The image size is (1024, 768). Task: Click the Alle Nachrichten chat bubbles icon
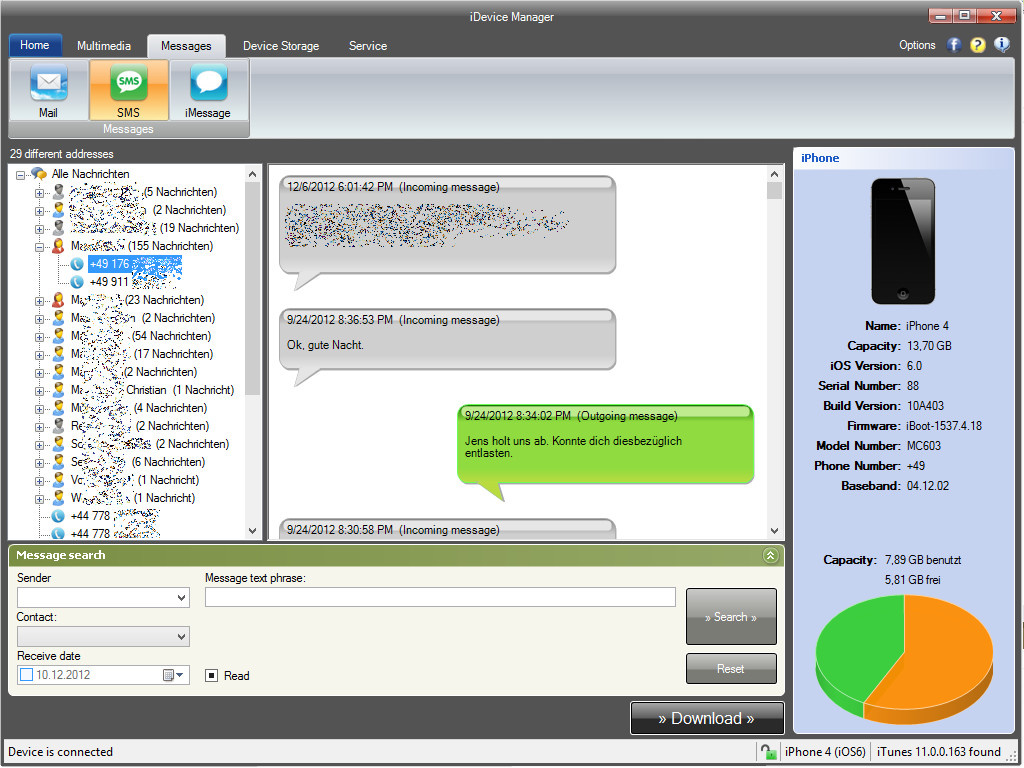coord(39,174)
